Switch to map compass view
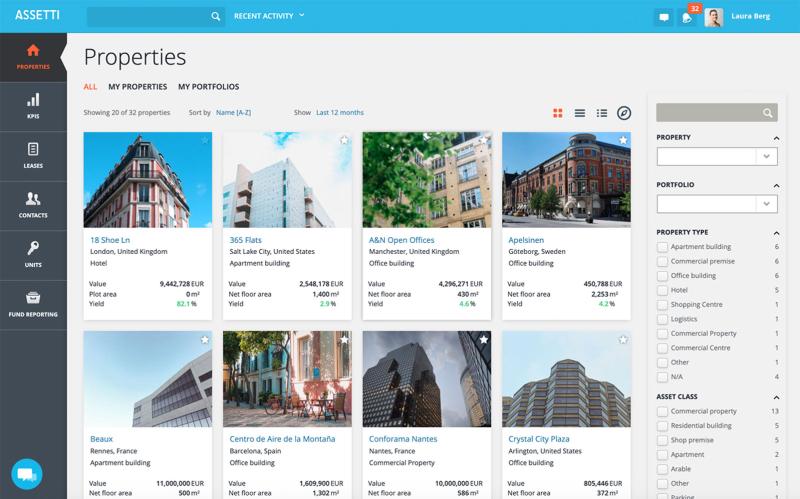This screenshot has height=499, width=800. point(624,113)
